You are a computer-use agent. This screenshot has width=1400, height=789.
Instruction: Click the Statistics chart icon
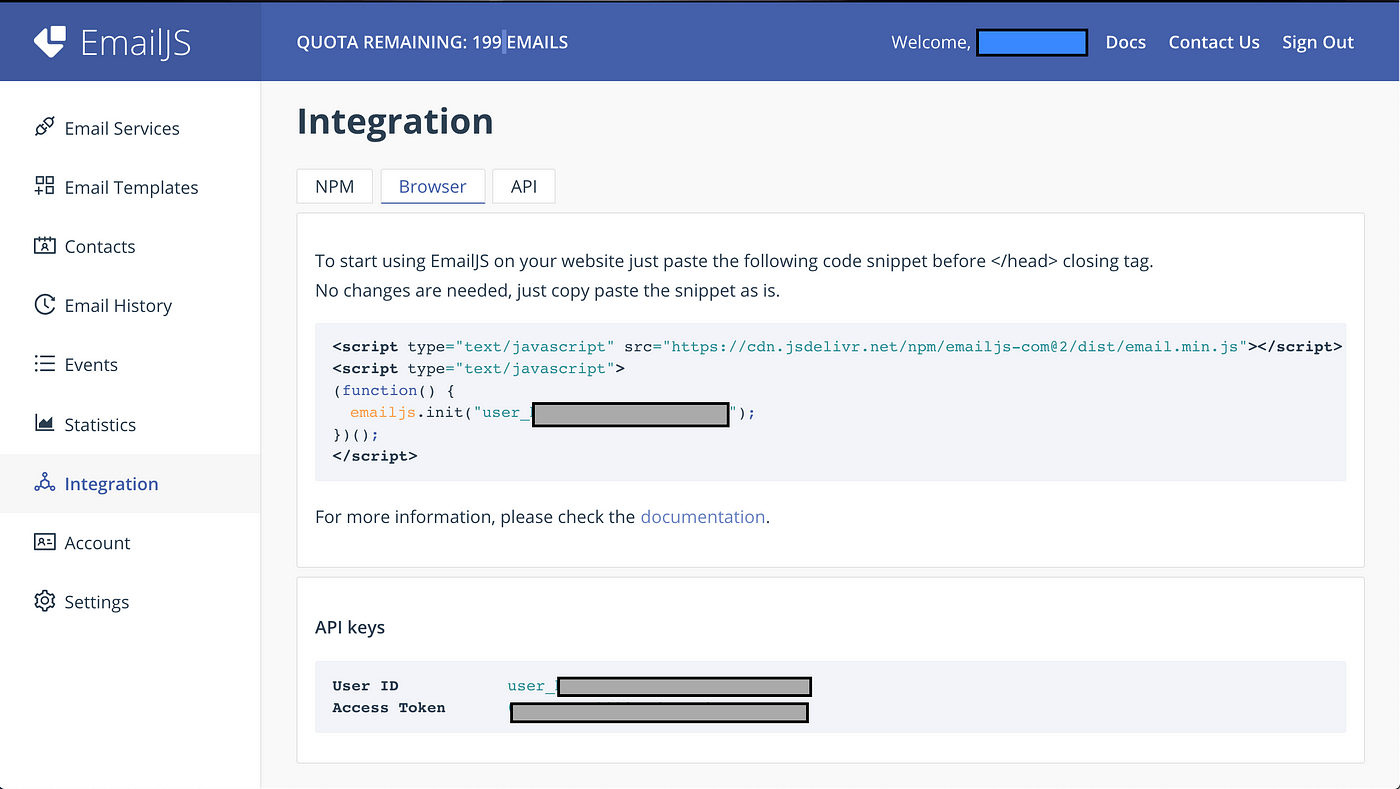44,423
